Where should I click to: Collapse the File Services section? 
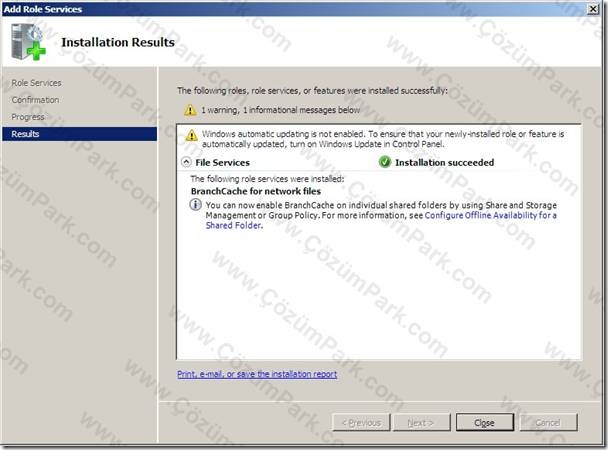click(186, 162)
